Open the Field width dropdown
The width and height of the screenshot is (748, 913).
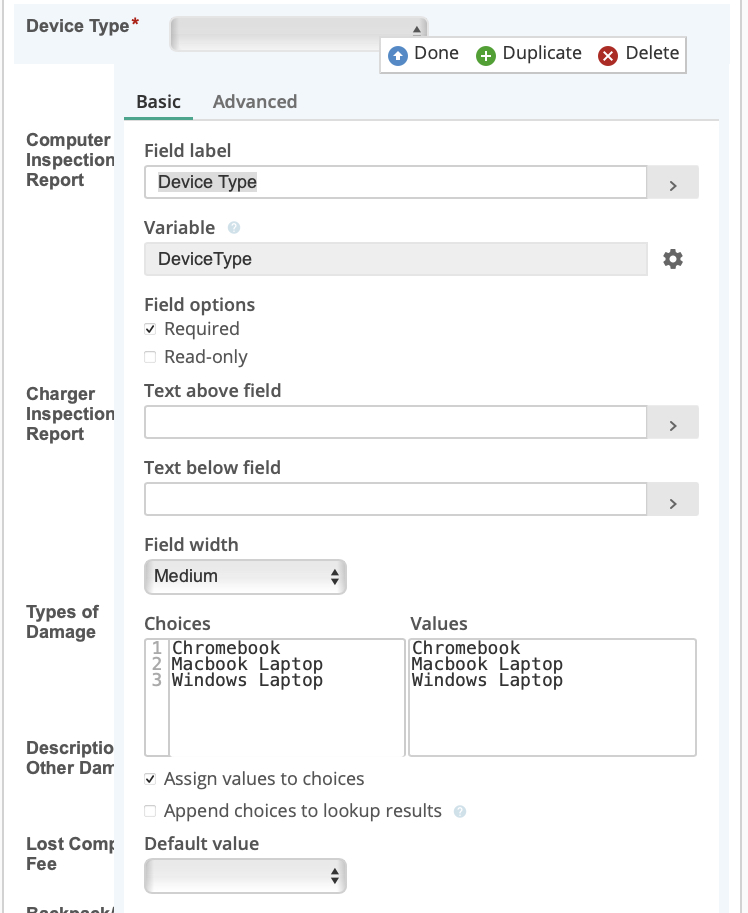tap(245, 576)
